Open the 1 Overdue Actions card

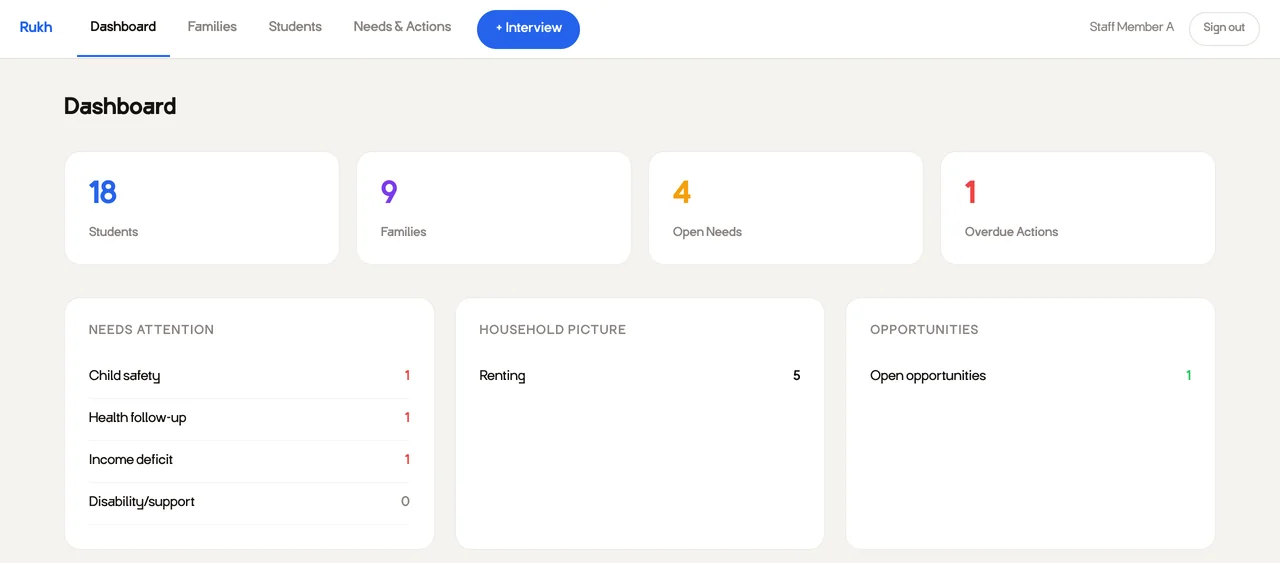click(1078, 208)
